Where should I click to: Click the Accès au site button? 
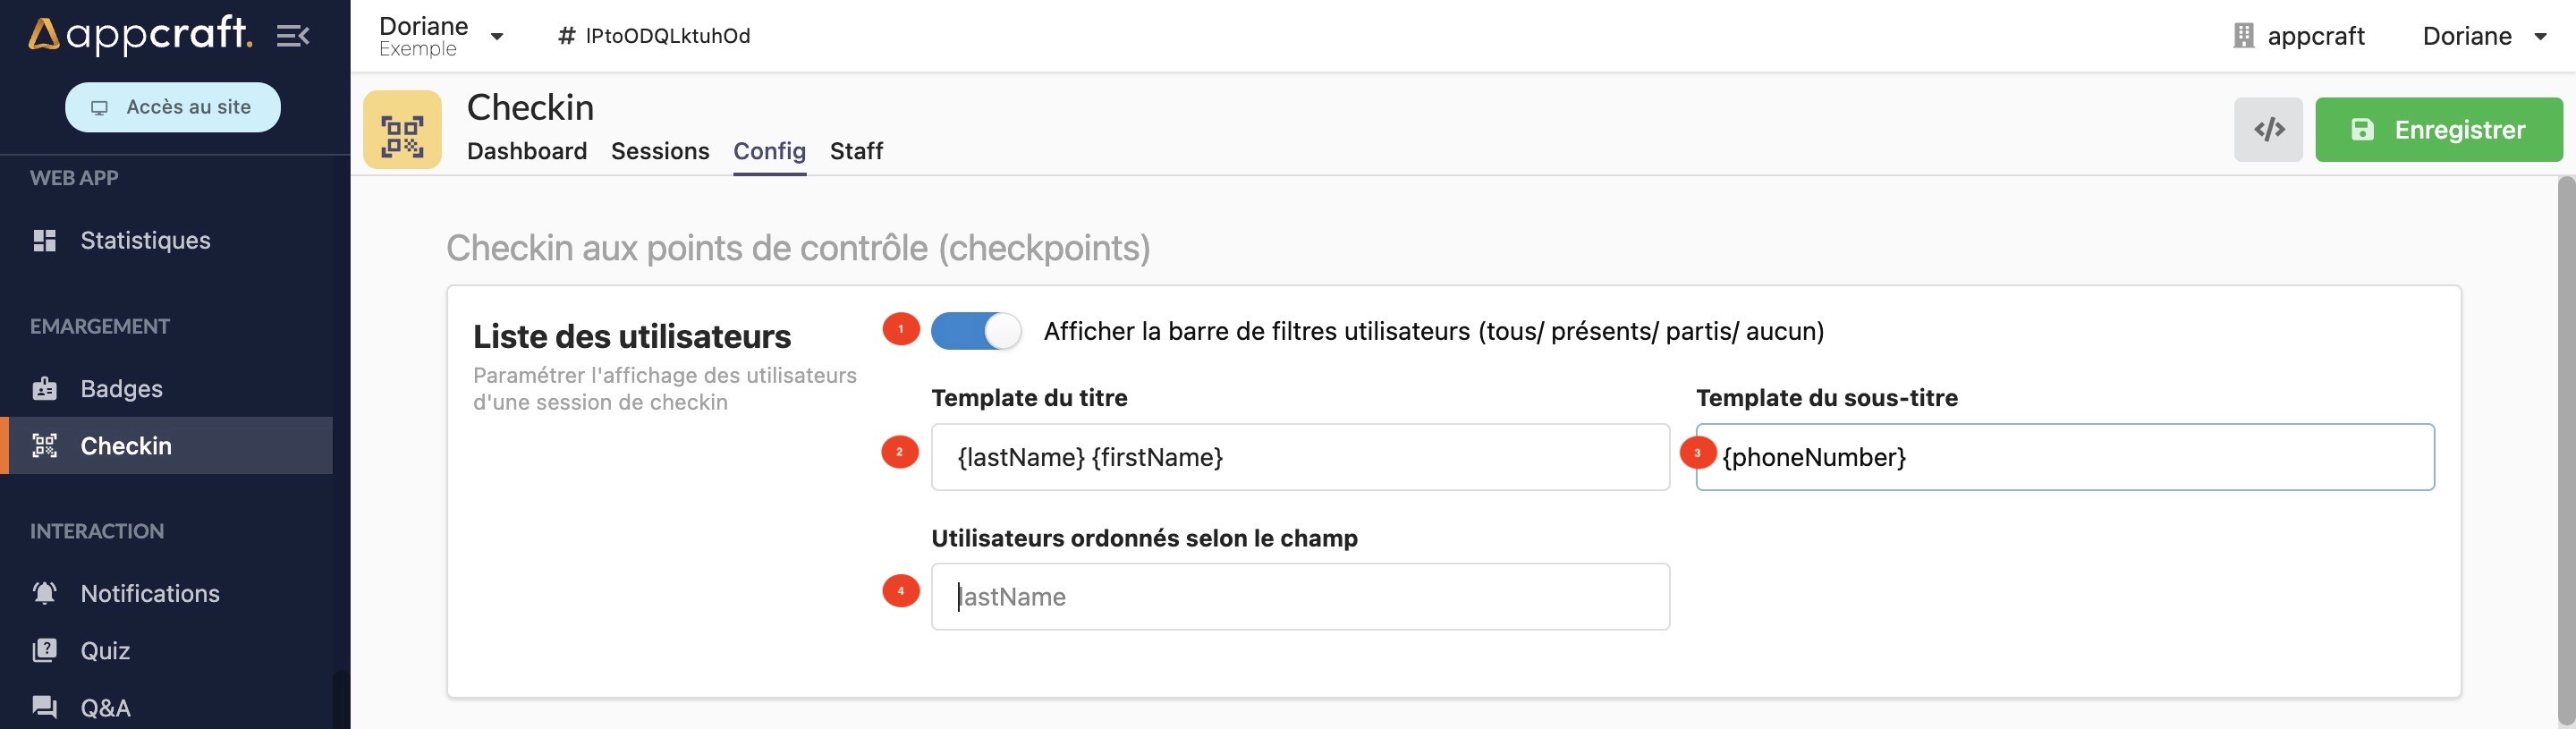click(173, 107)
